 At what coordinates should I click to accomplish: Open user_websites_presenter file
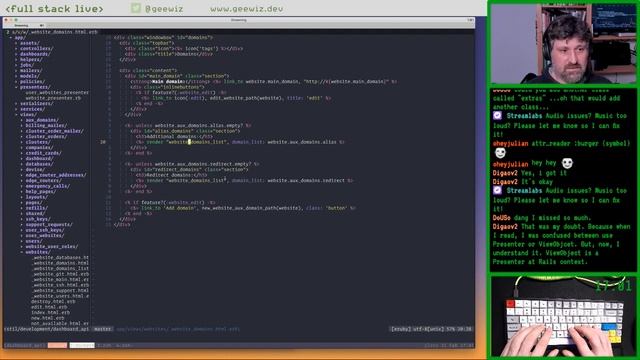(57, 93)
